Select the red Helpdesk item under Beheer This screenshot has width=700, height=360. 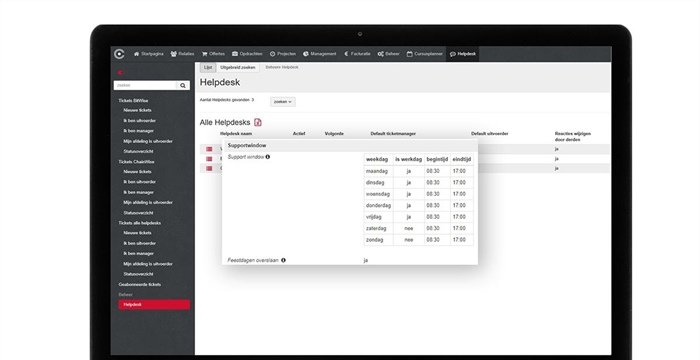point(154,305)
